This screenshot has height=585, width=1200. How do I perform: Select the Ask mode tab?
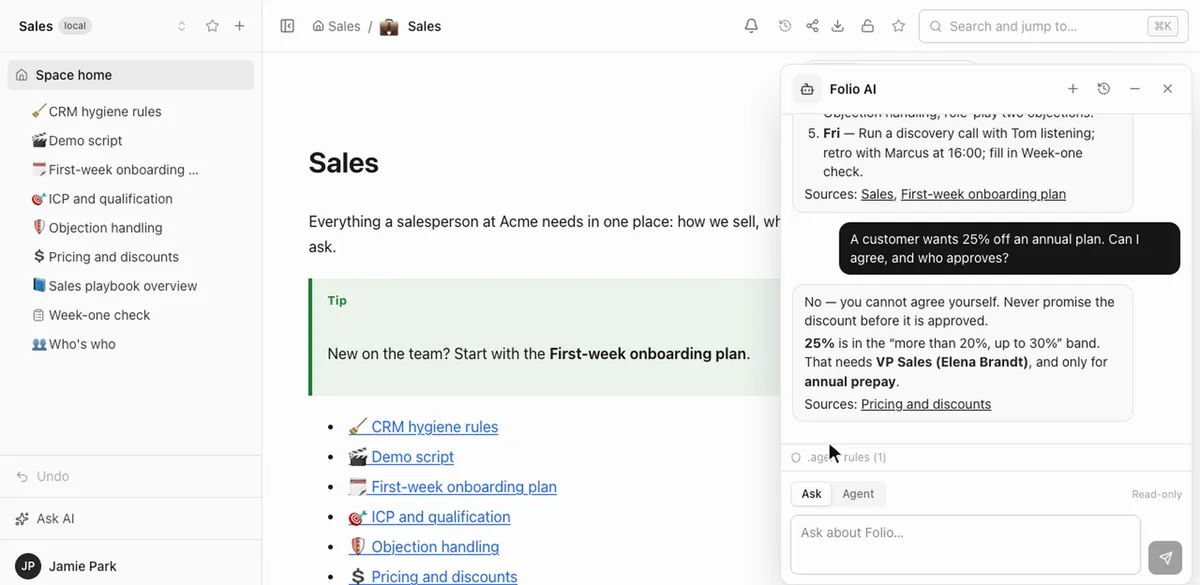[x=811, y=494]
